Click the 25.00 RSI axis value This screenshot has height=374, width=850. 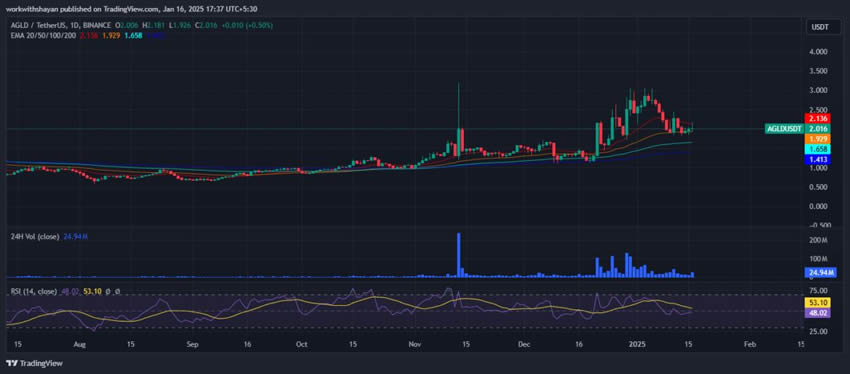(817, 331)
